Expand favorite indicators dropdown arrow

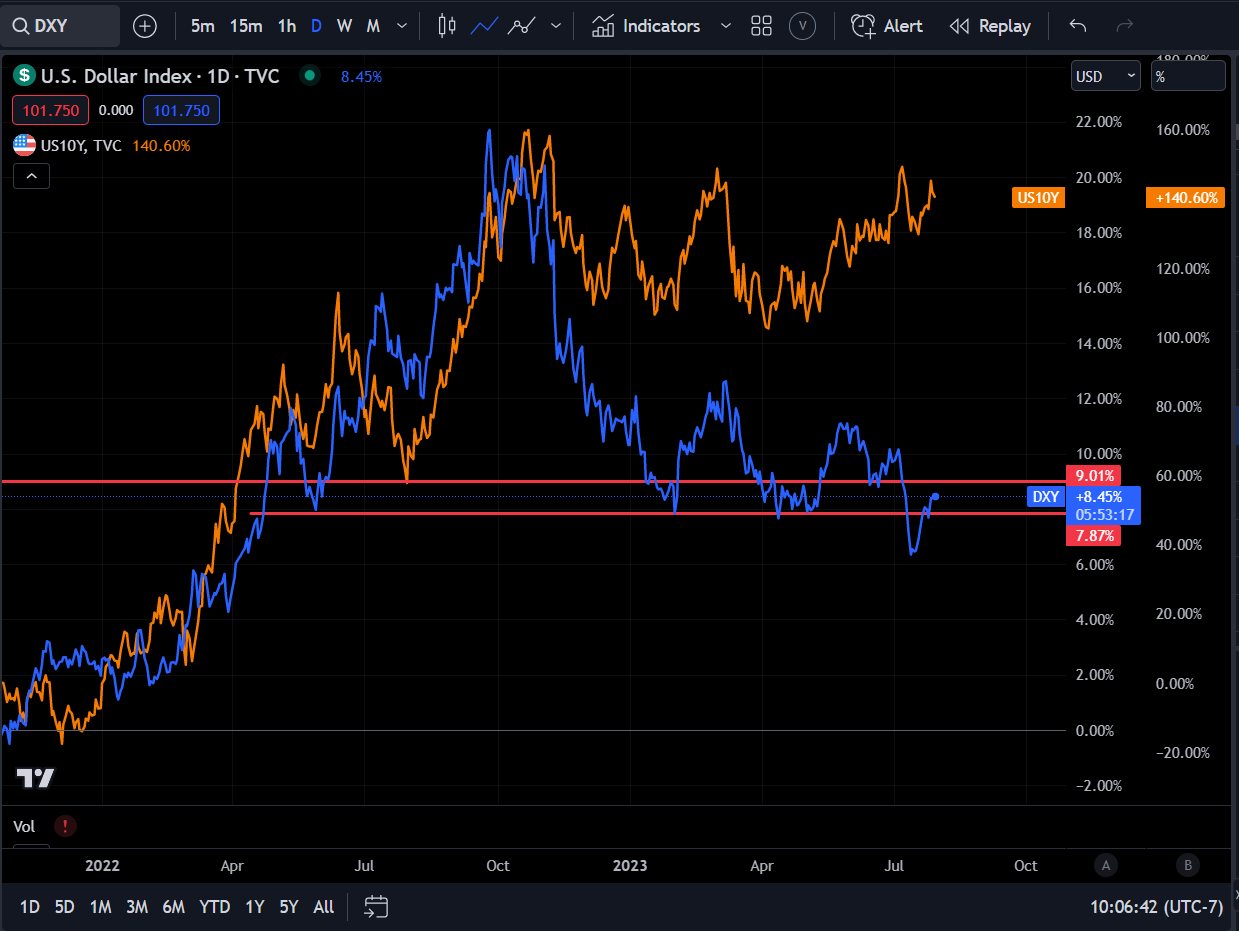(727, 26)
